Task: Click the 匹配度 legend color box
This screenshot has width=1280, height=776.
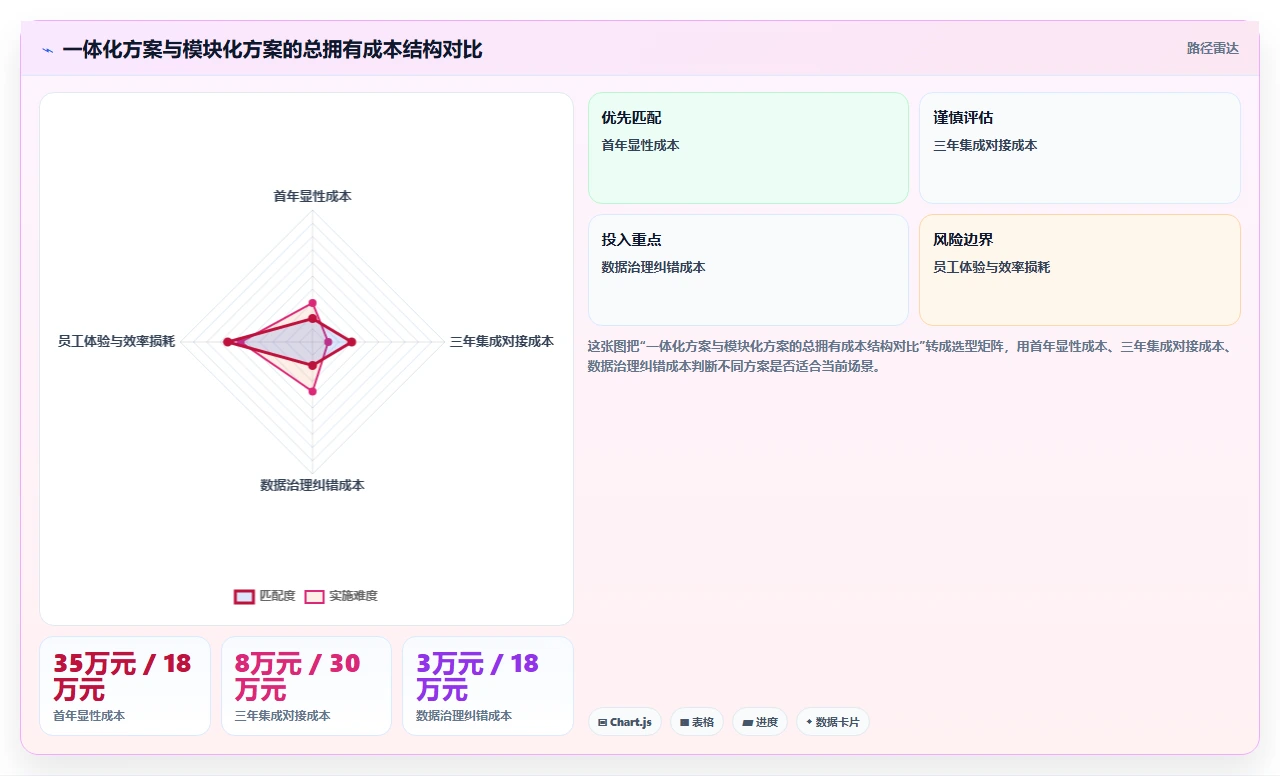Action: click(x=244, y=596)
